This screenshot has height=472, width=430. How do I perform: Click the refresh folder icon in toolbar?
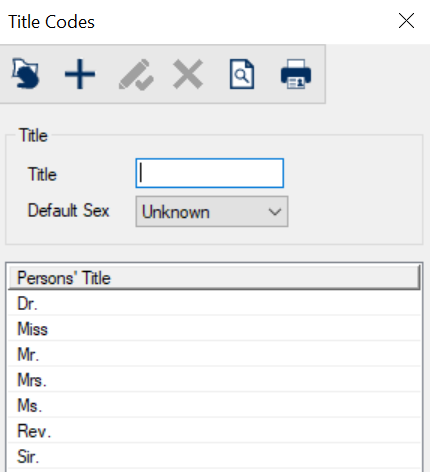pos(26,74)
